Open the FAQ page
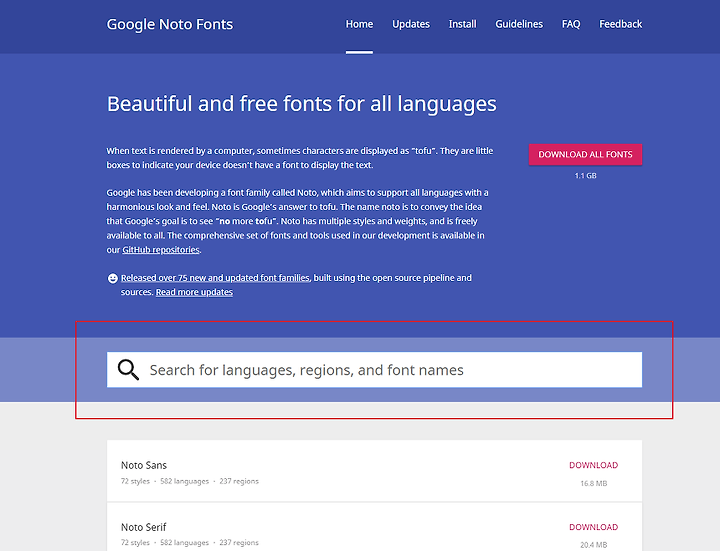Screen dimensions: 720x551 click(571, 24)
